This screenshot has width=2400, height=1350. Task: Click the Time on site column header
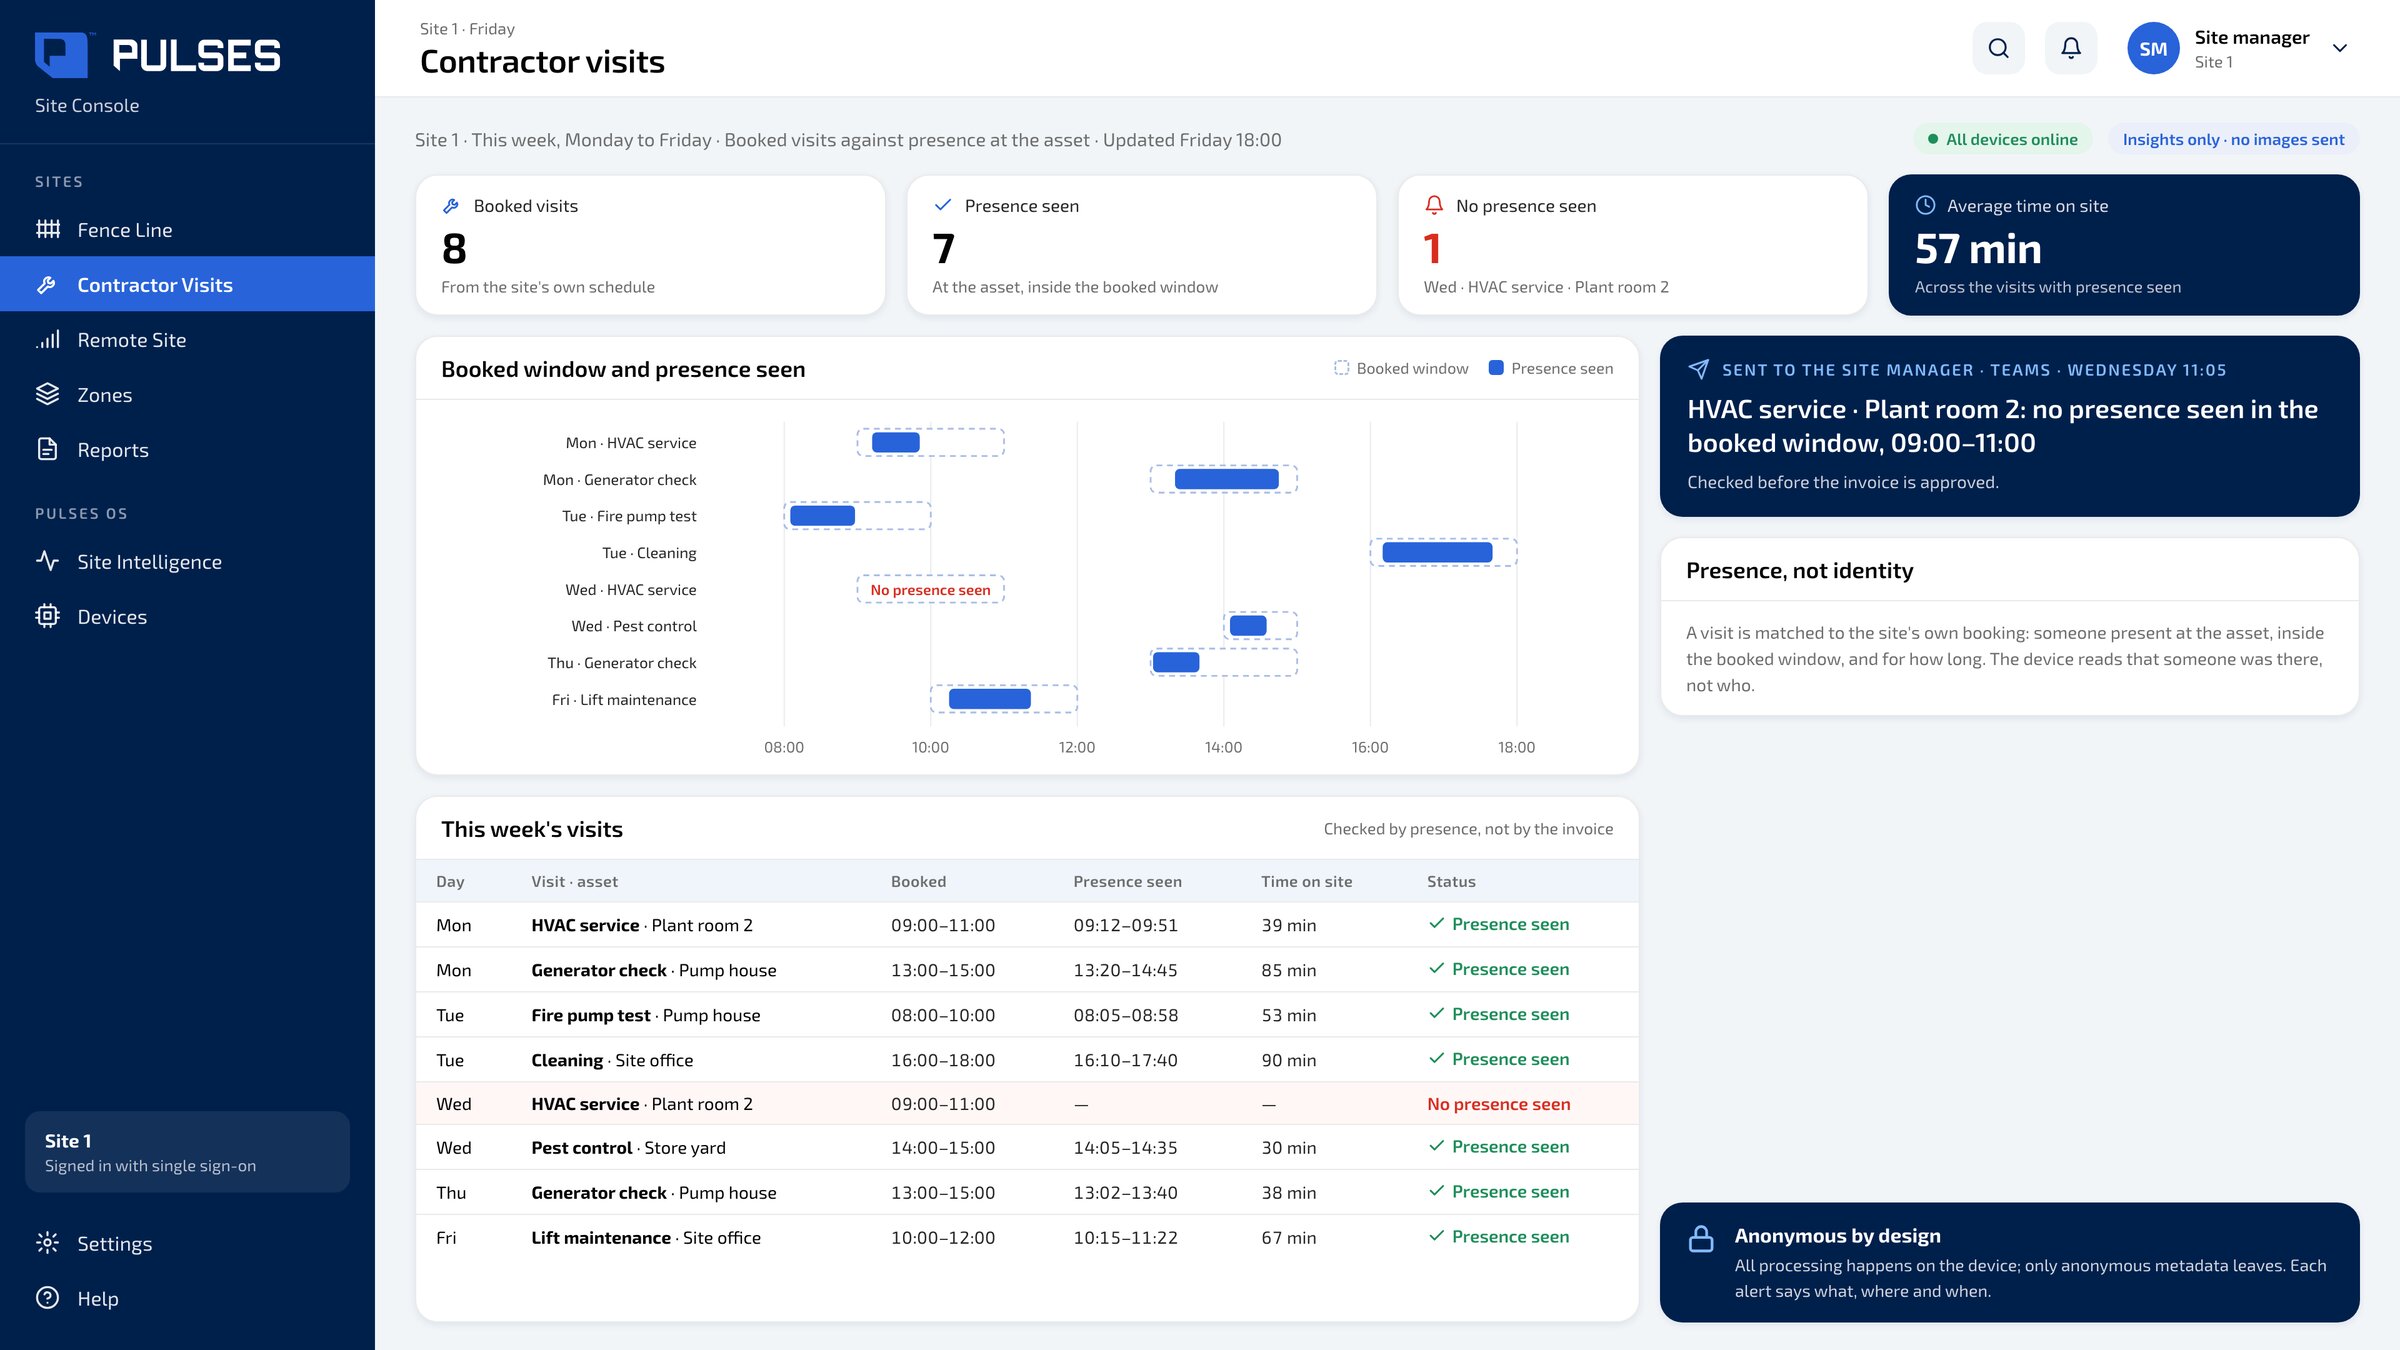1306,881
